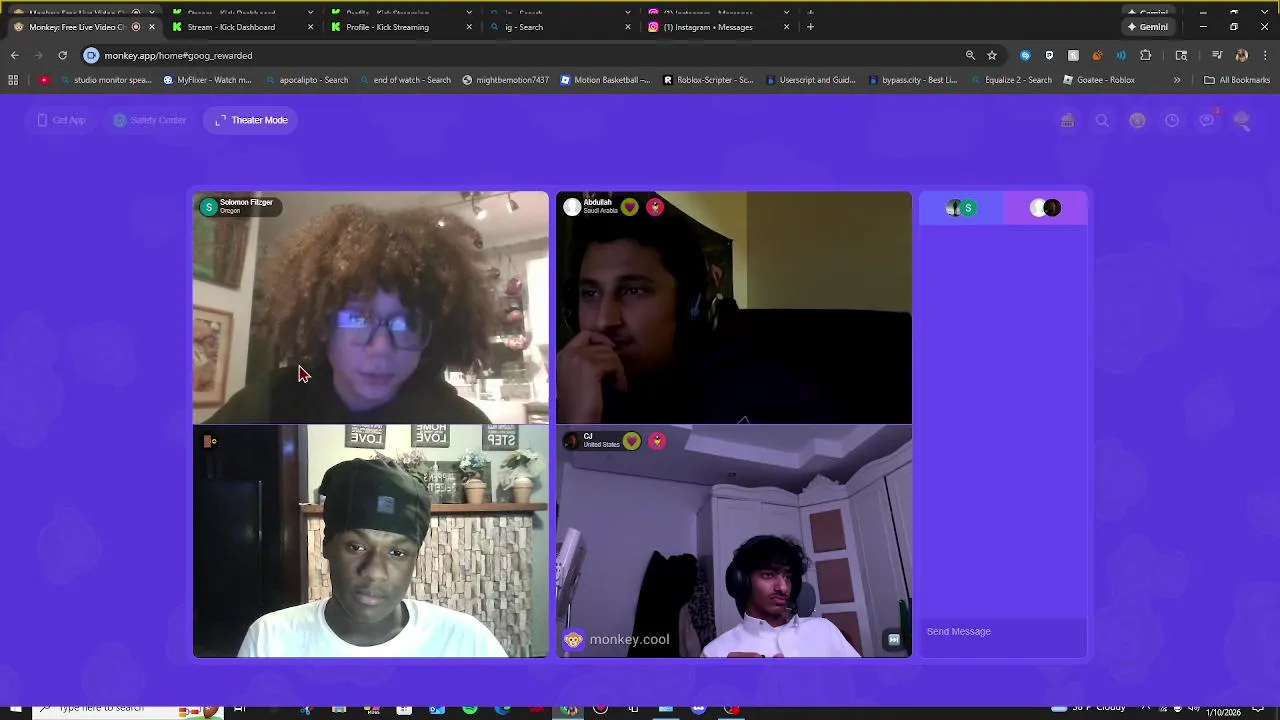Select Abdullah's video tile
This screenshot has width=1280, height=720.
tap(734, 307)
